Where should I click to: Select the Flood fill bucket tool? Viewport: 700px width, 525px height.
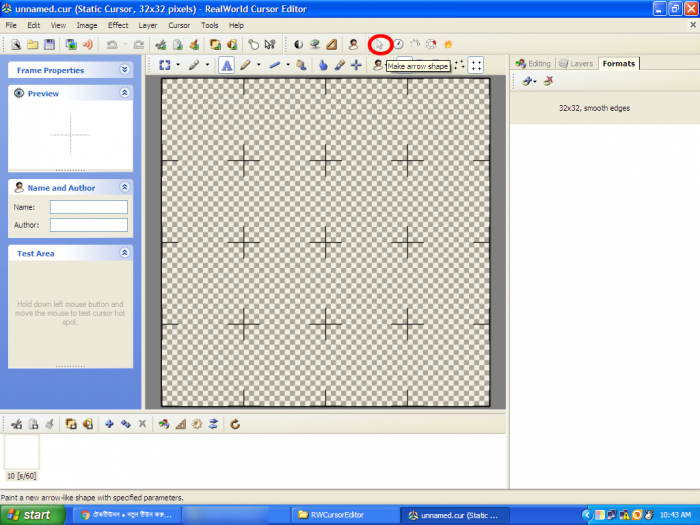click(x=301, y=65)
